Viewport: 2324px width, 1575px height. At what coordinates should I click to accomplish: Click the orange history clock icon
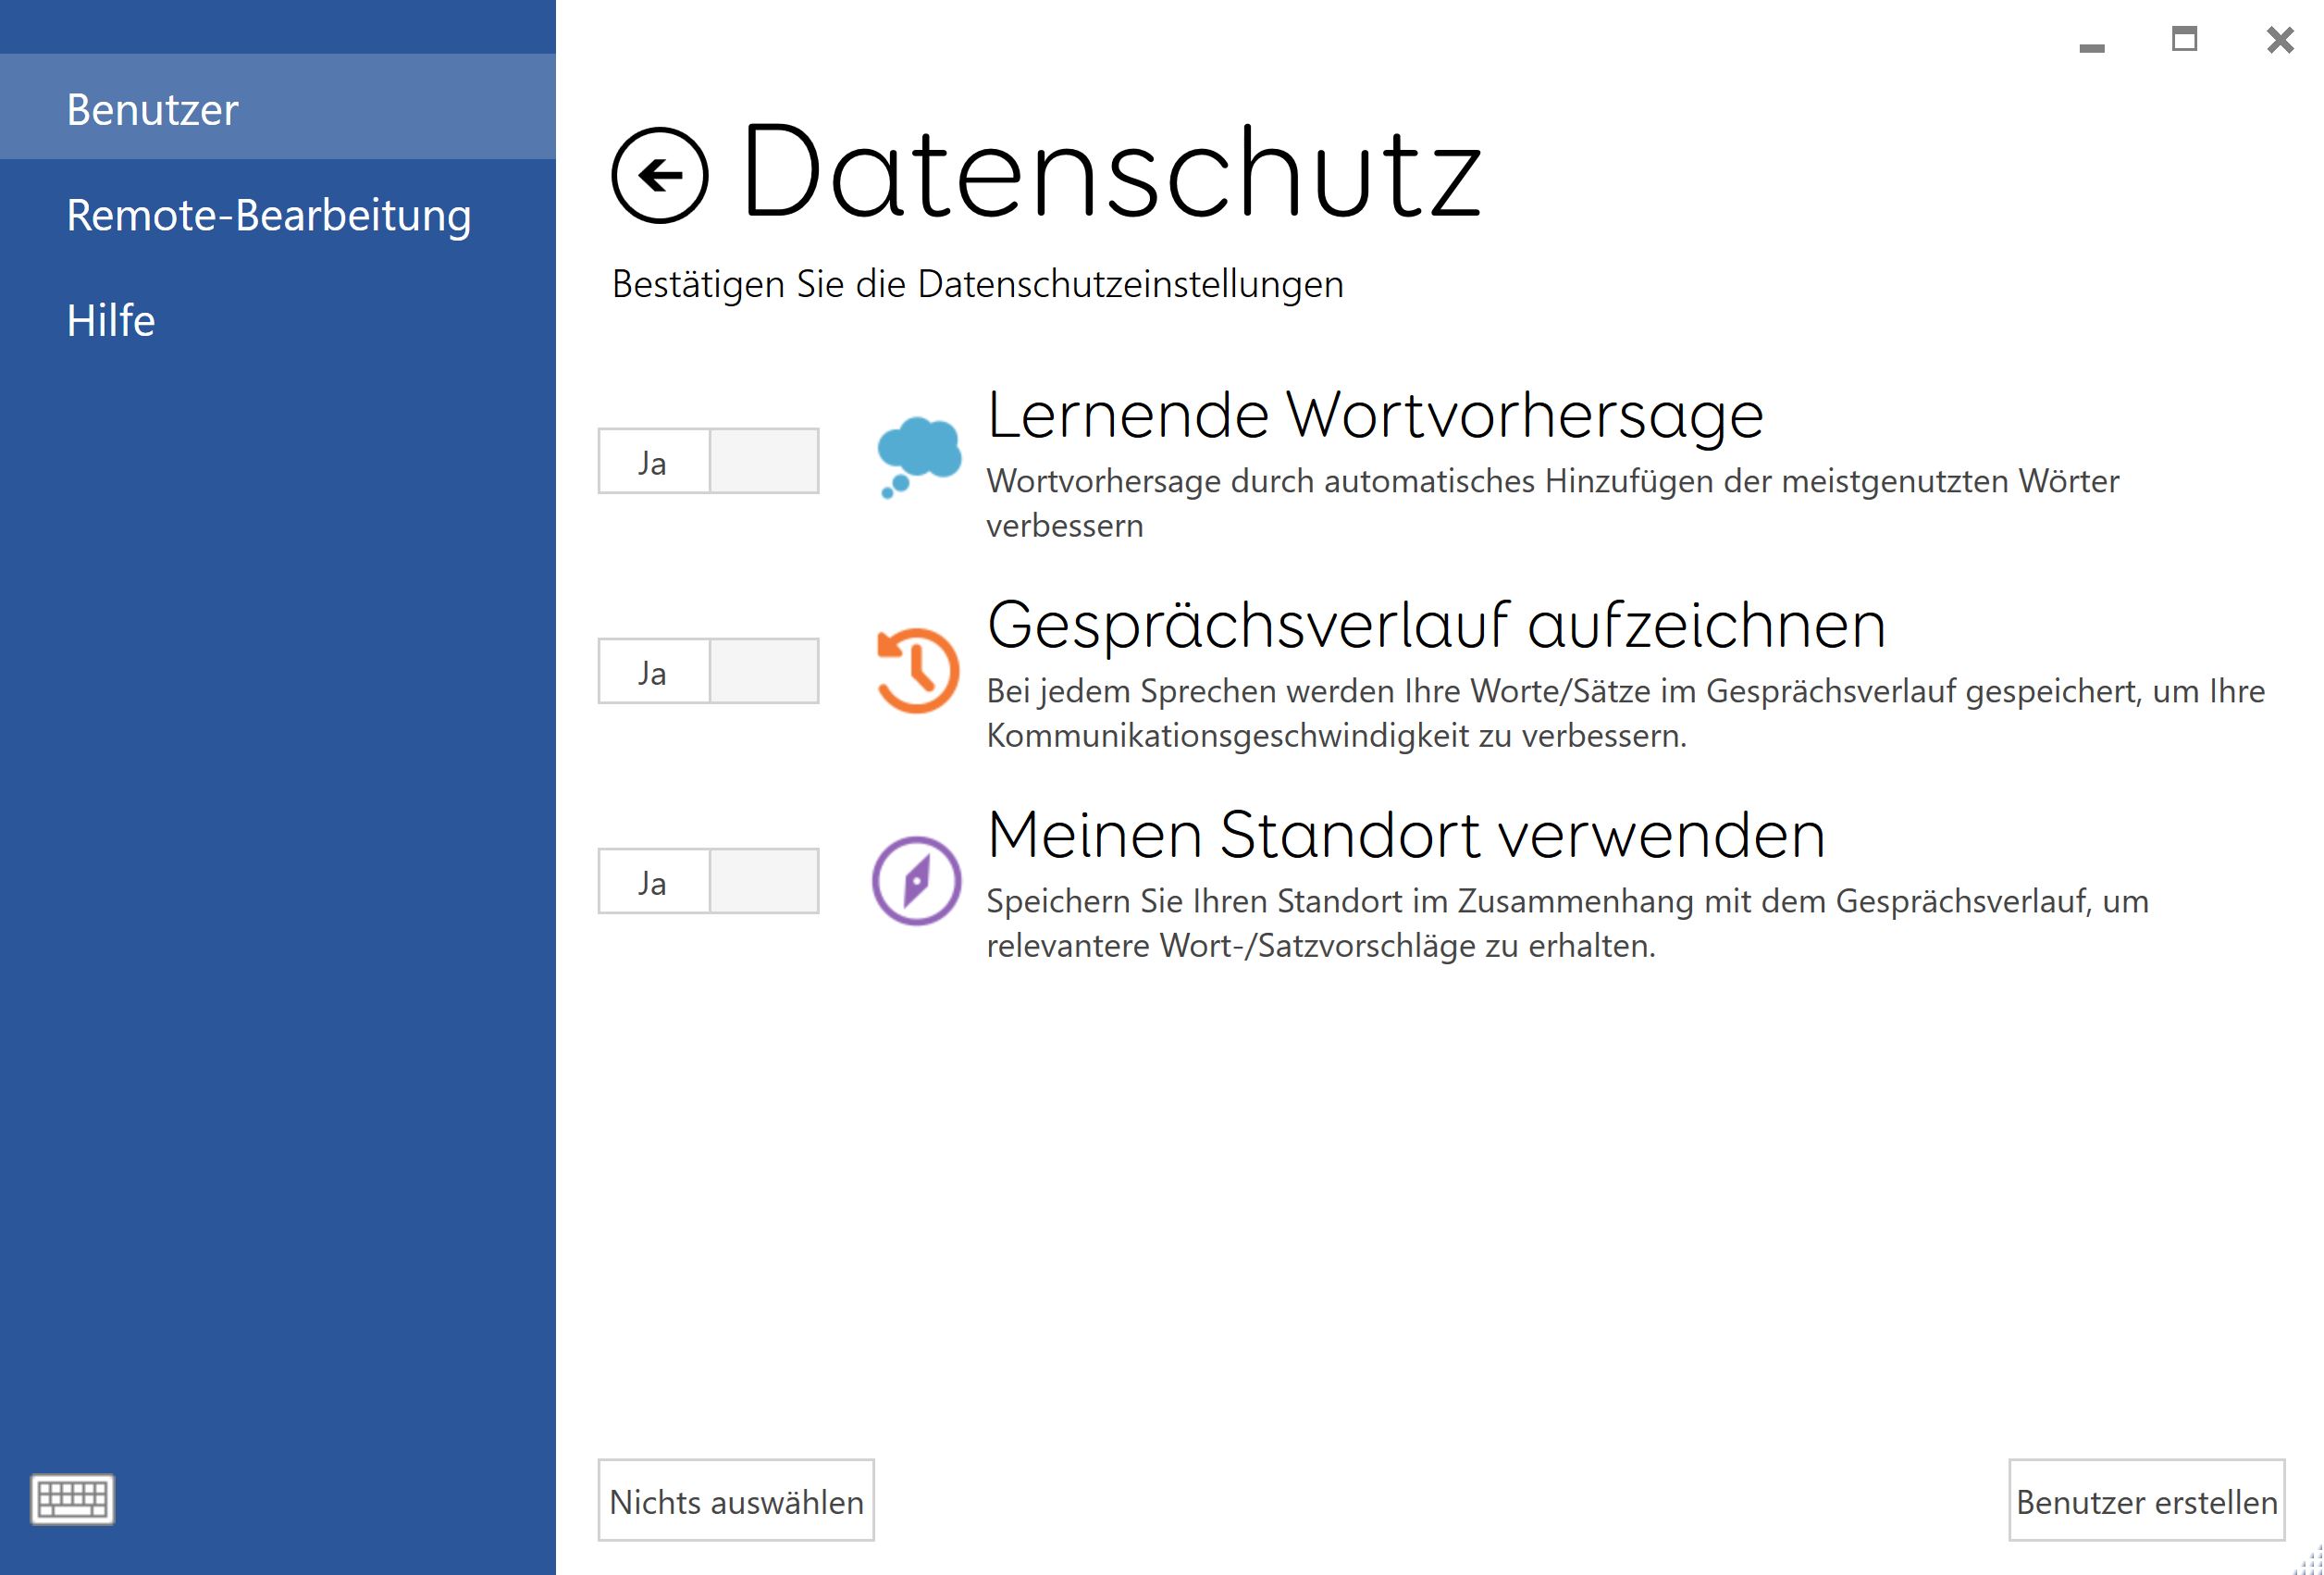(x=918, y=670)
